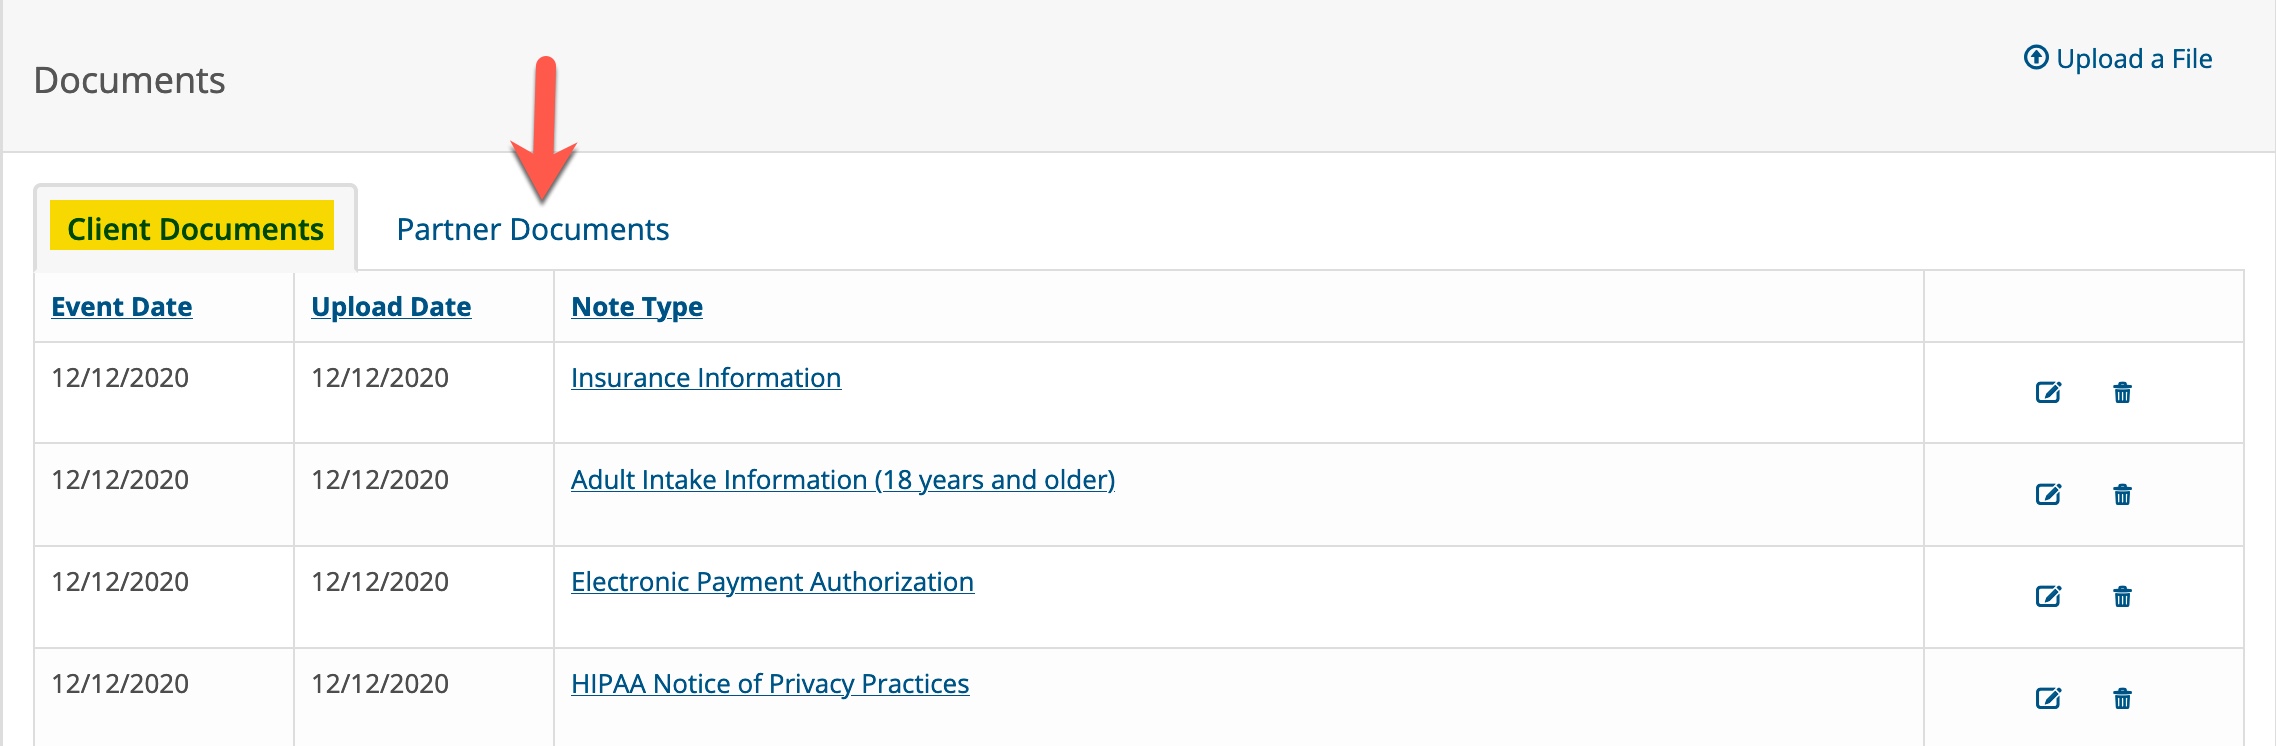Delete the HIPAA Notice document
The width and height of the screenshot is (2276, 746).
[x=2122, y=698]
